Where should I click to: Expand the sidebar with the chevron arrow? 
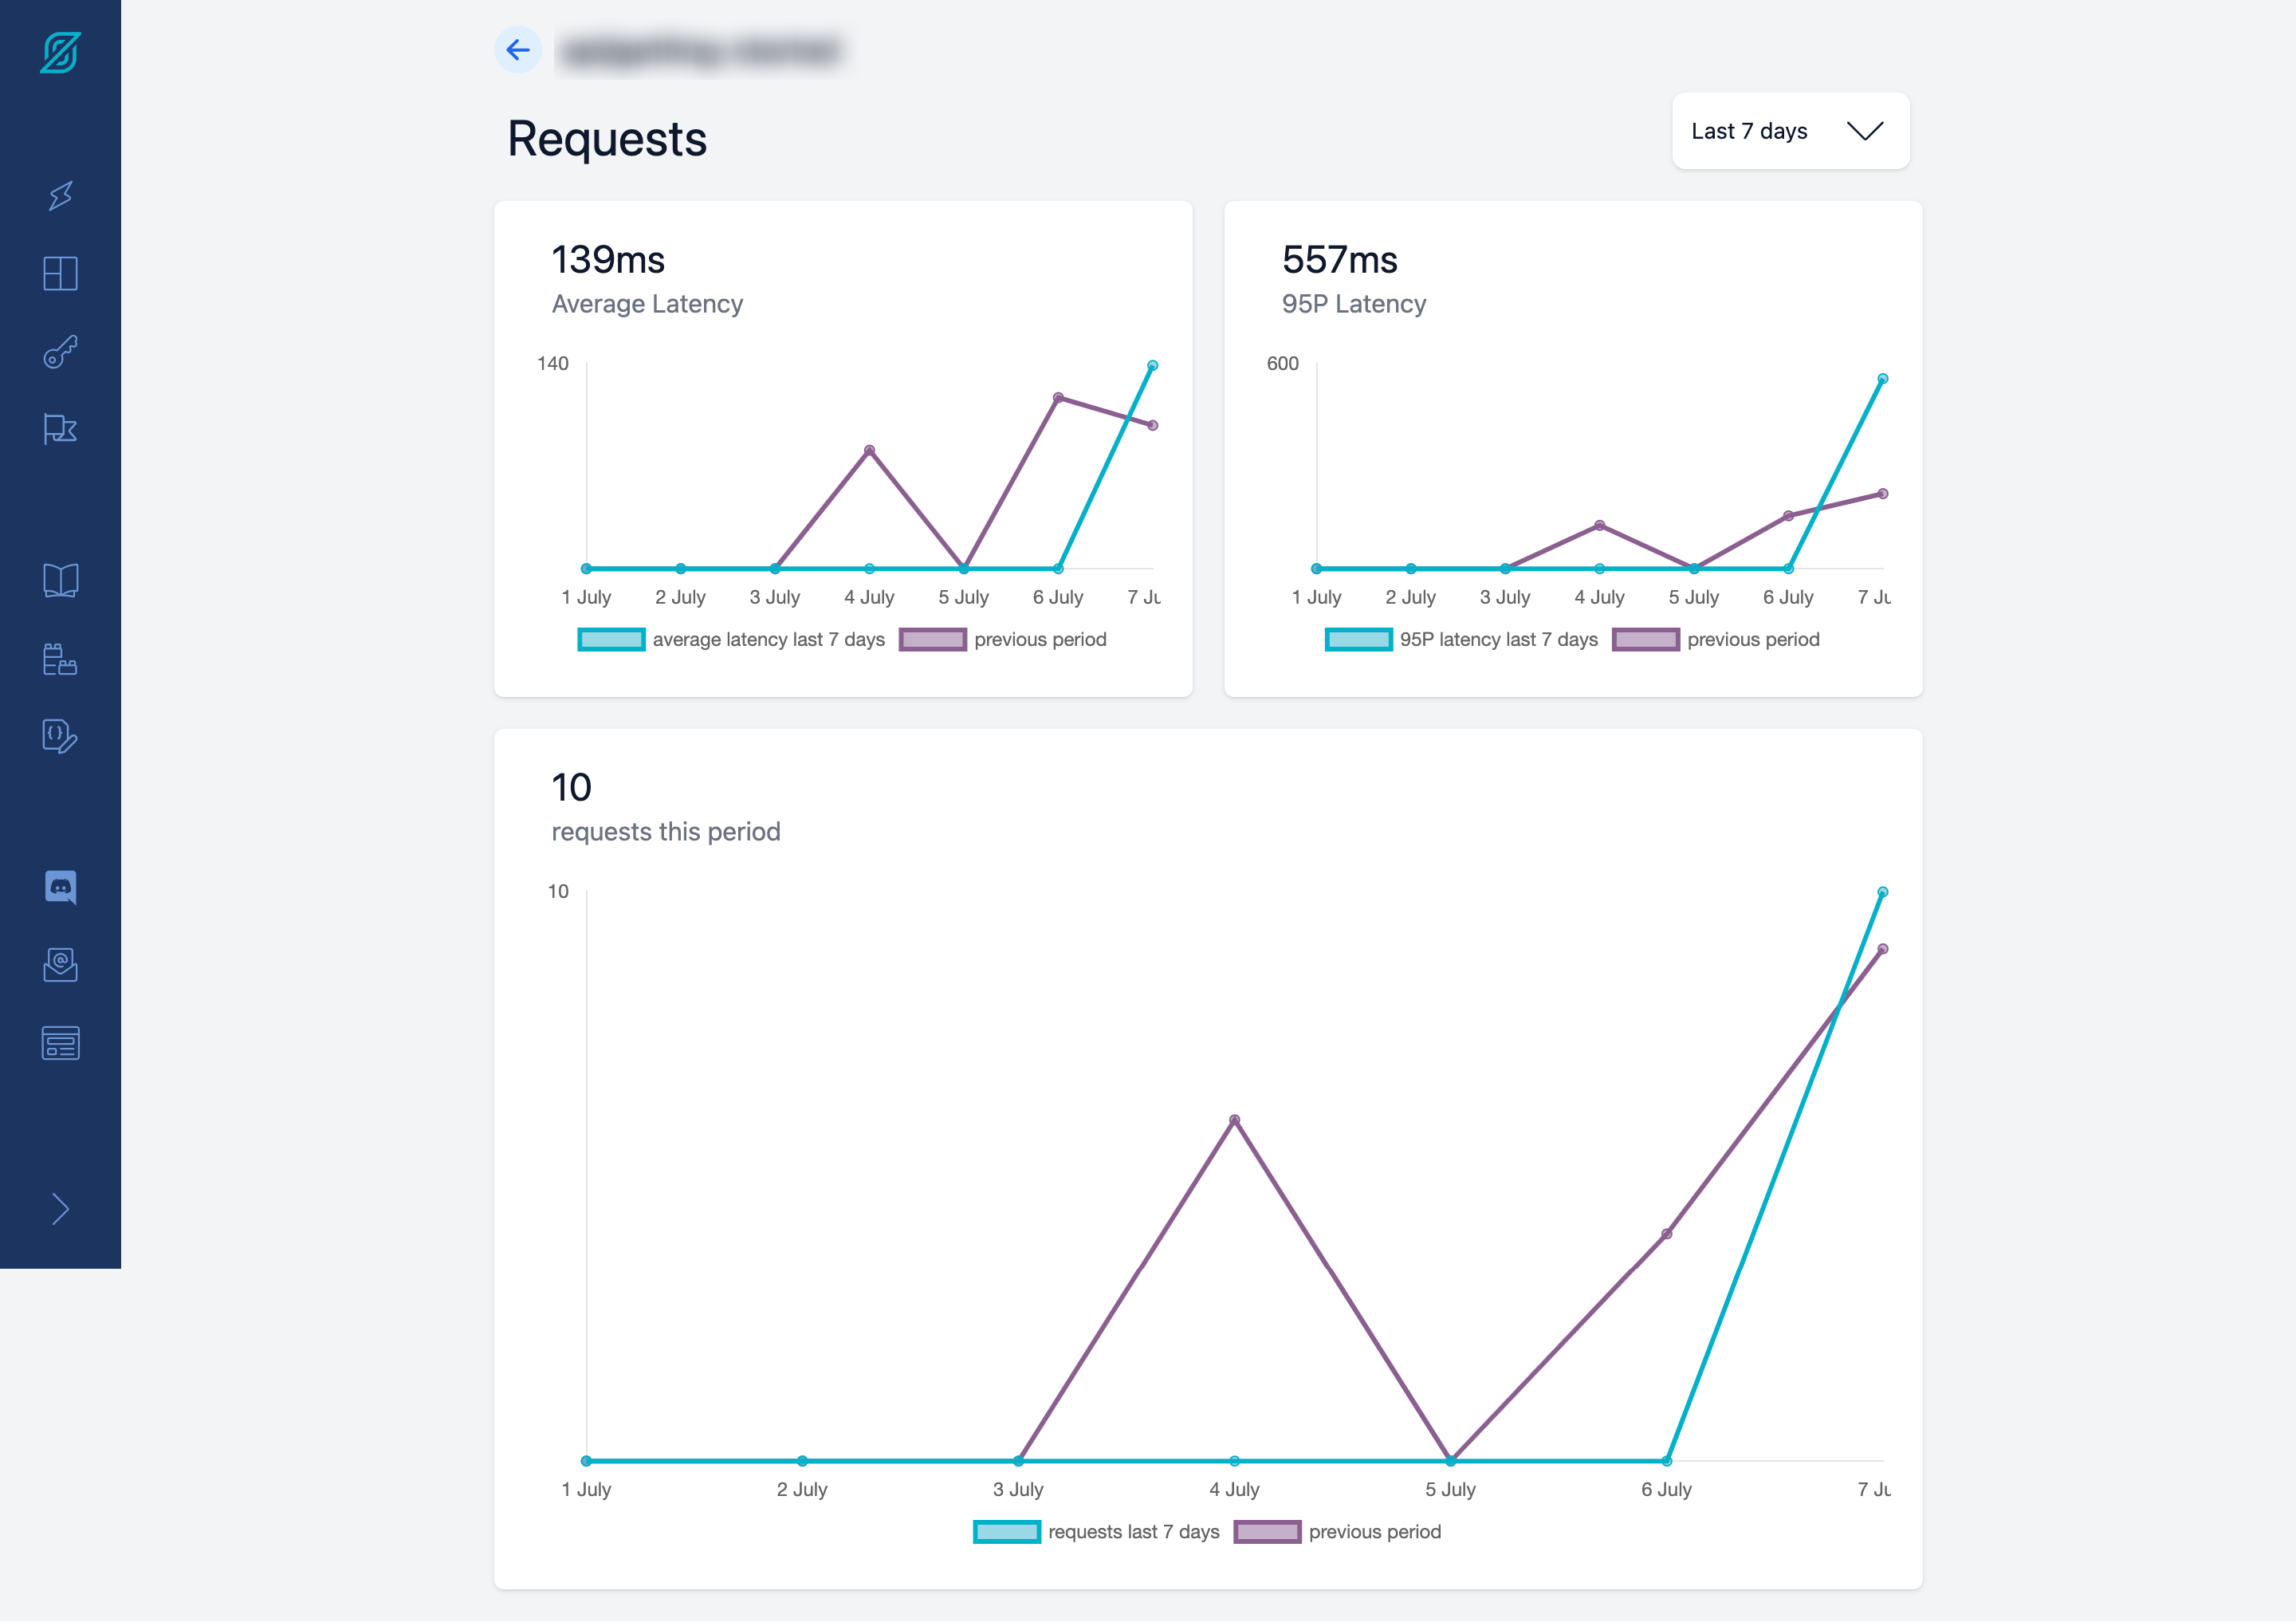[60, 1209]
